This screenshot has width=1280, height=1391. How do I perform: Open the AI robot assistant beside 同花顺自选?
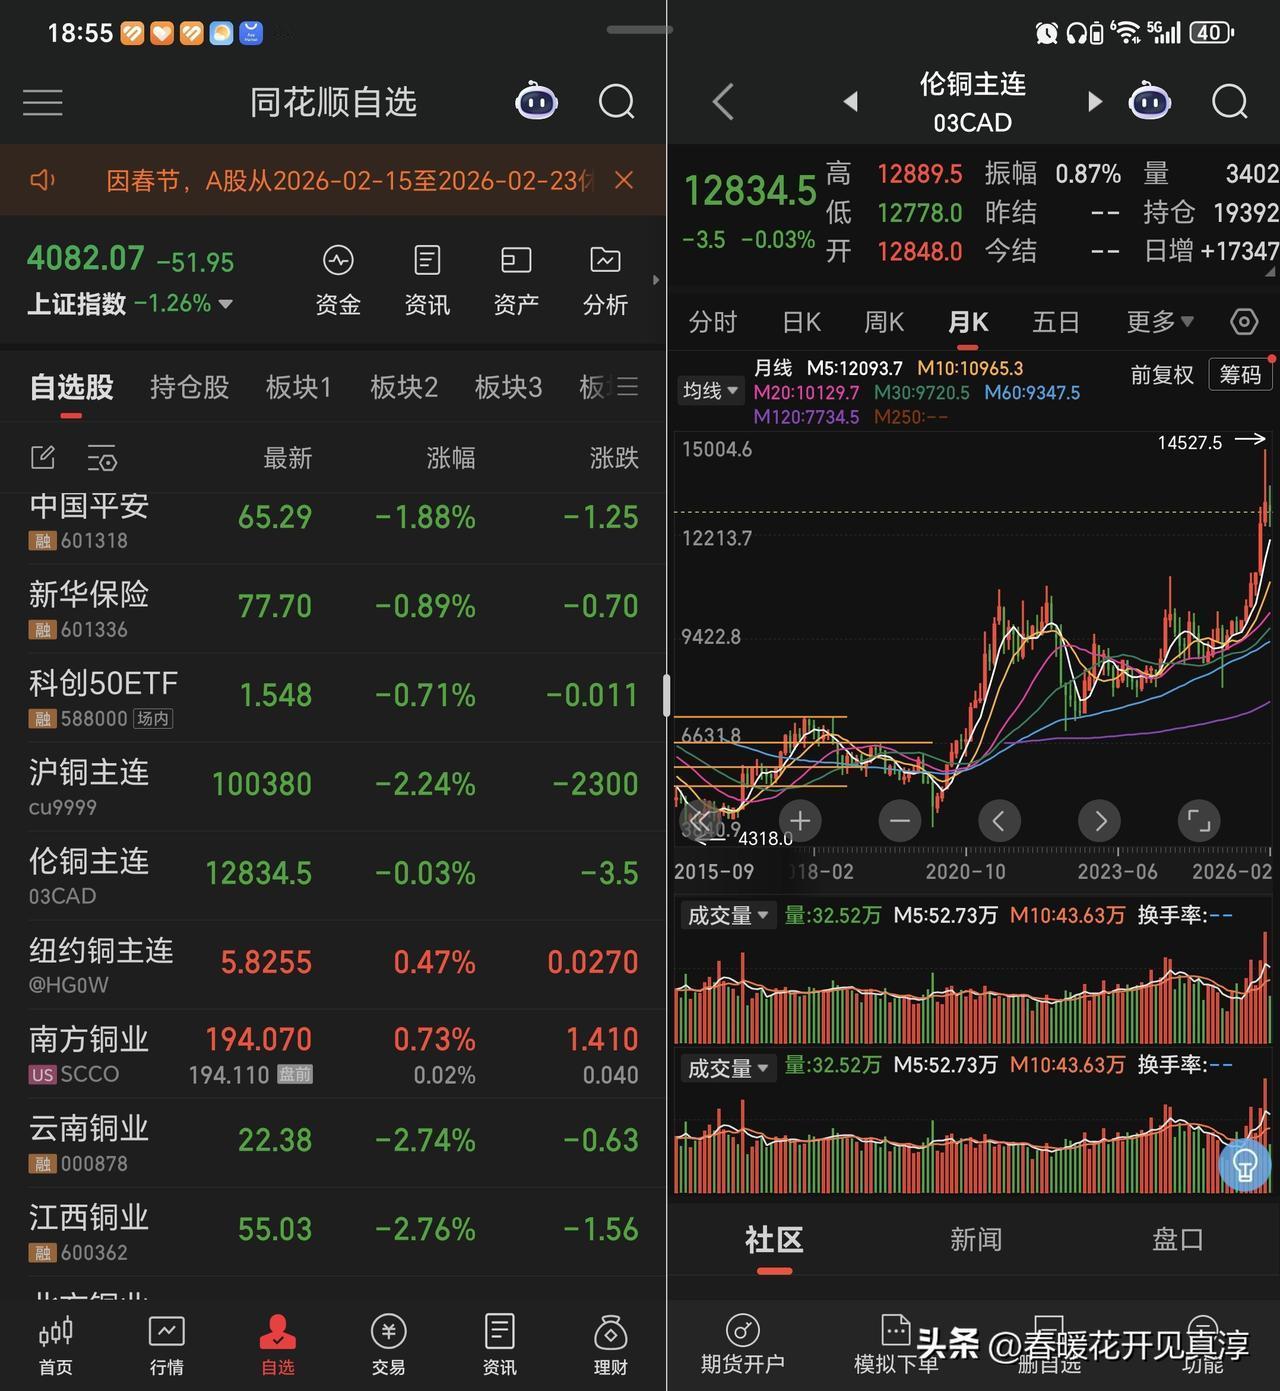pyautogui.click(x=537, y=101)
